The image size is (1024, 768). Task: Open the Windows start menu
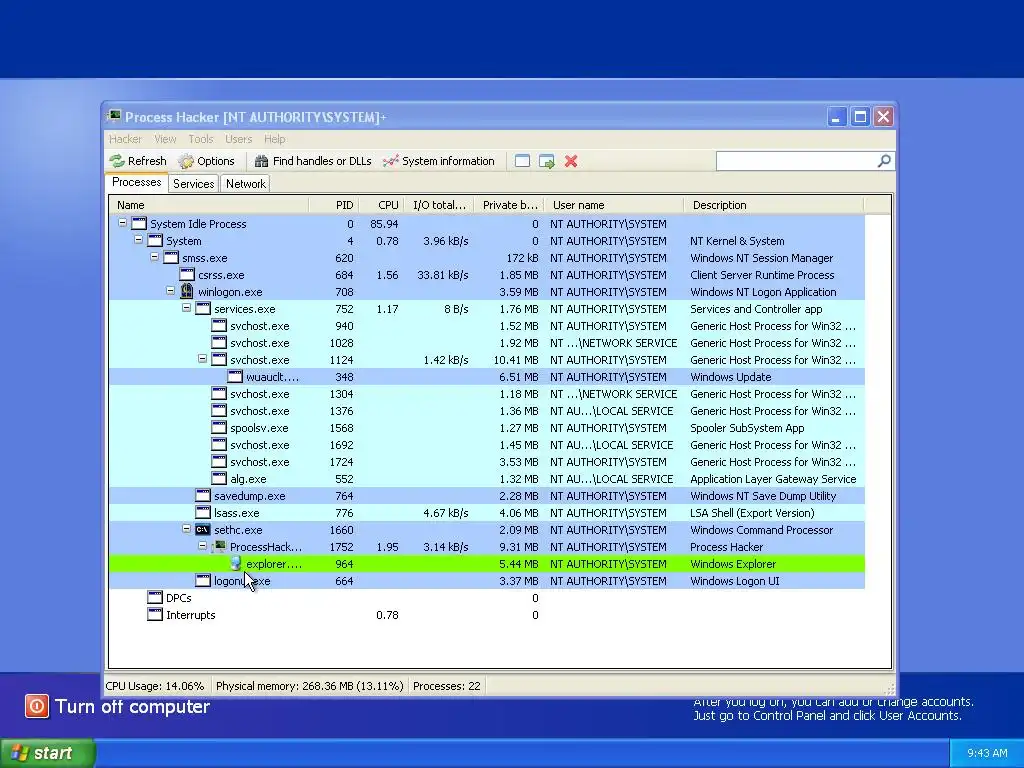[47, 753]
